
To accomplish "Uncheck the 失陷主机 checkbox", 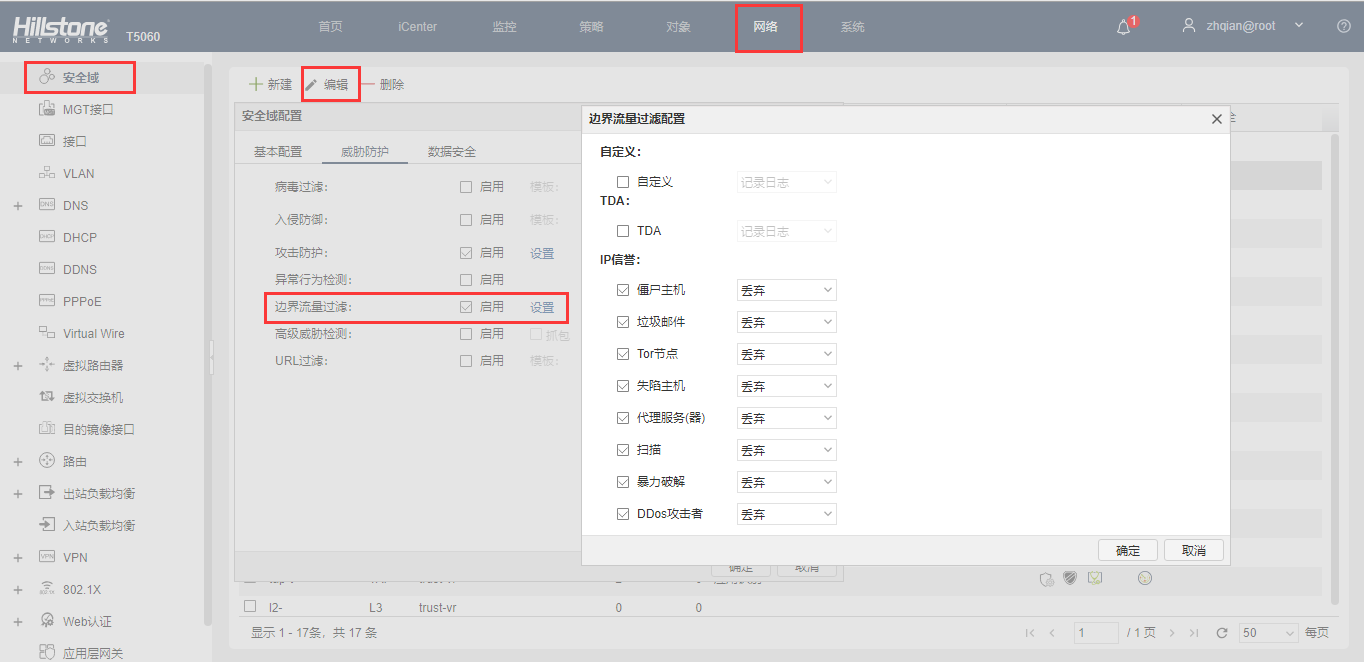I will 623,386.
